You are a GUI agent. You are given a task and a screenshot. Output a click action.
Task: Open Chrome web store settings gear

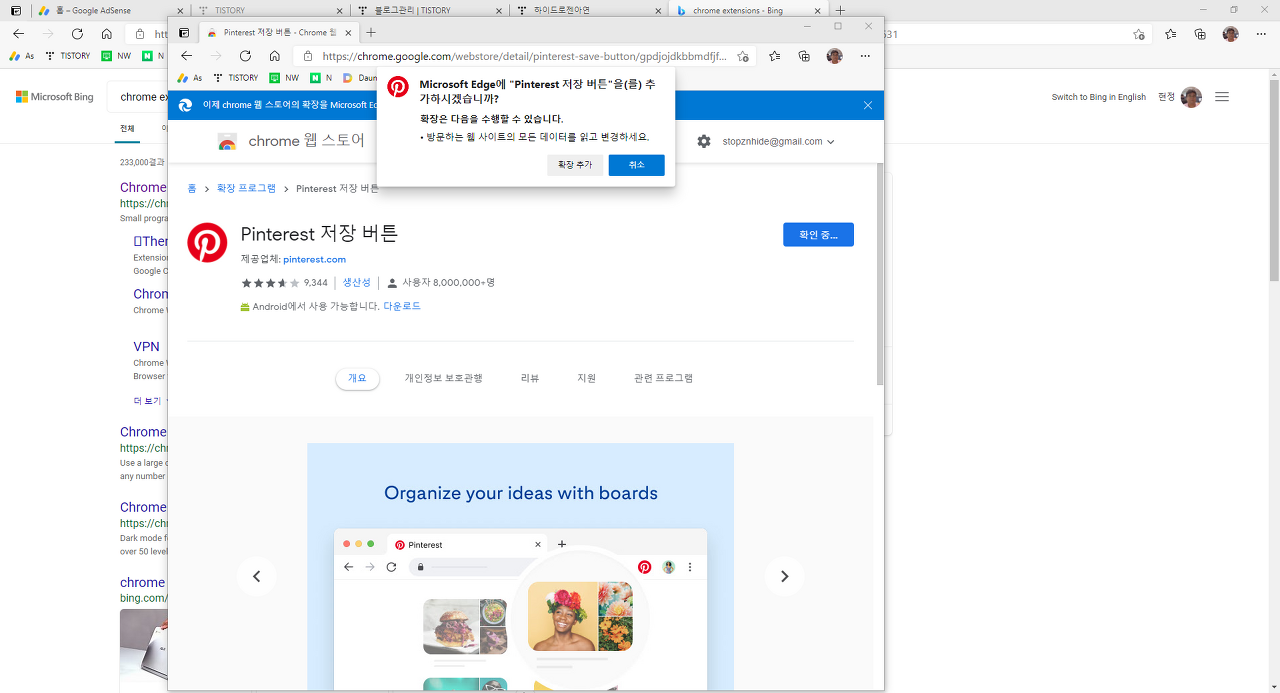[704, 141]
